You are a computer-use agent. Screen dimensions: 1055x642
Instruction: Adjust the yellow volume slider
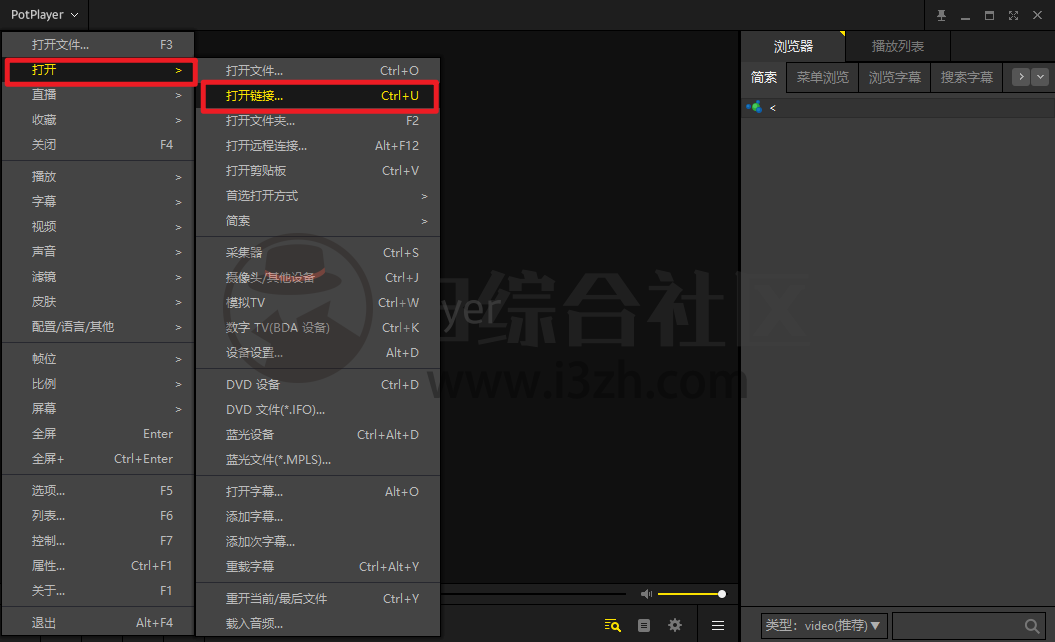click(691, 594)
